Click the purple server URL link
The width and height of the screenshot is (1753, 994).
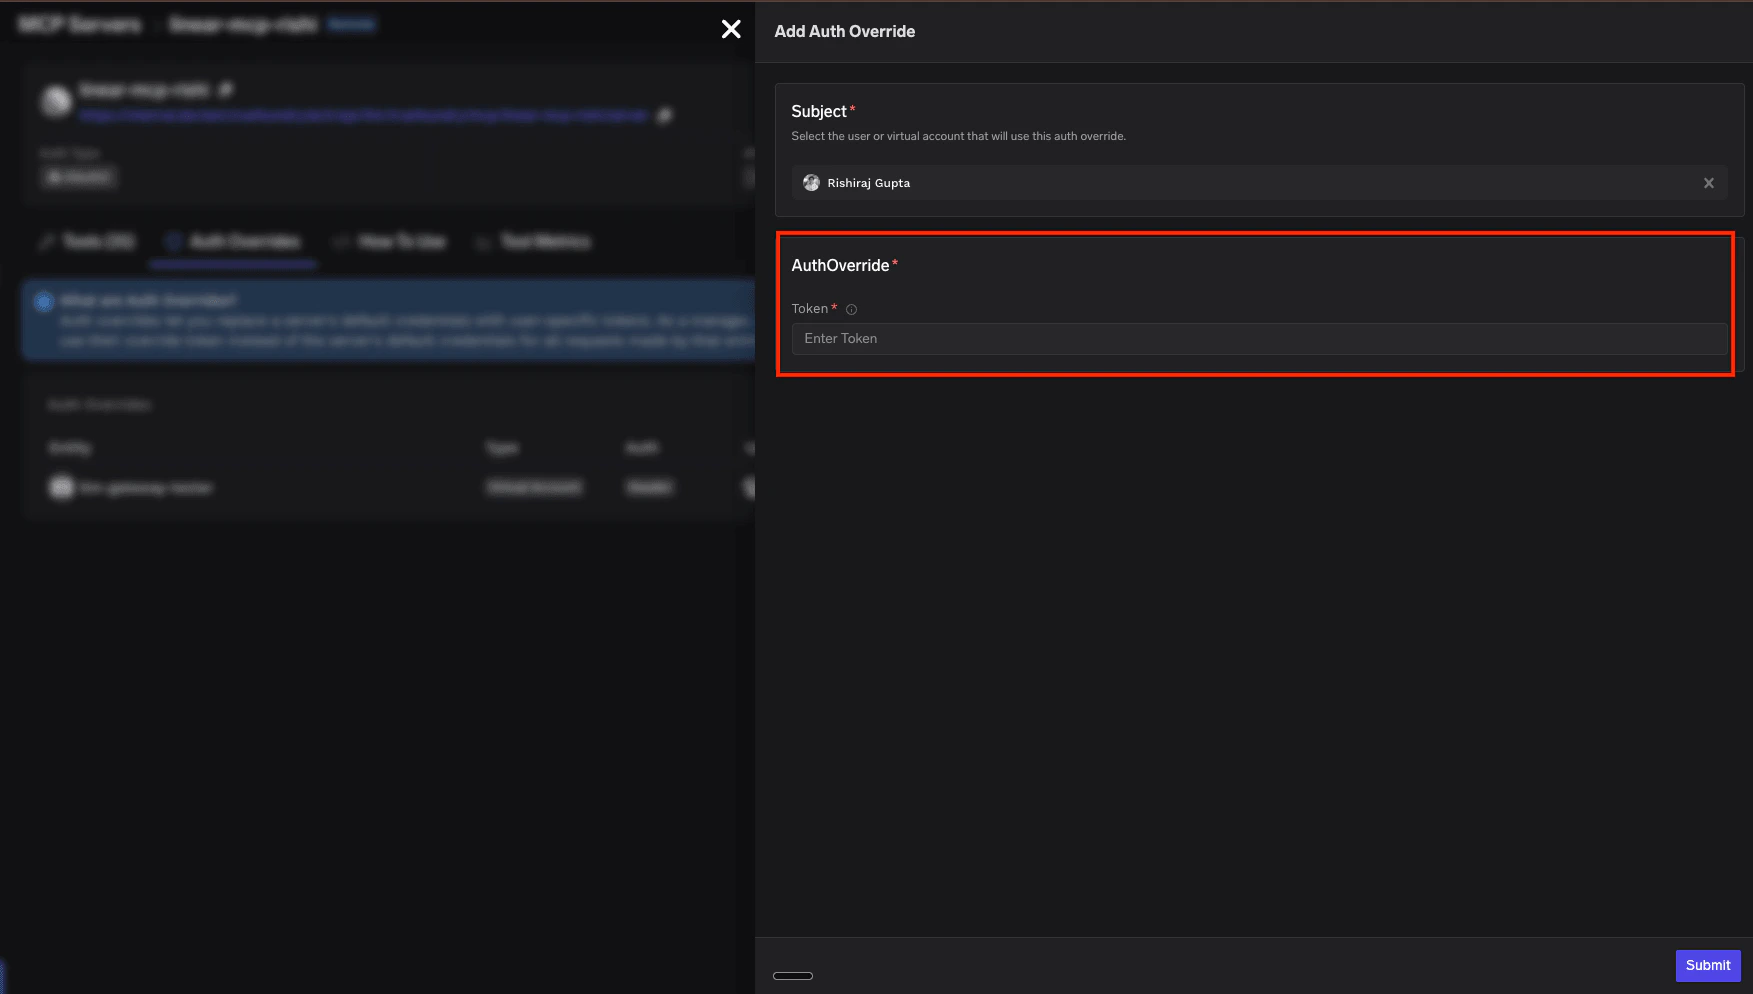click(363, 115)
